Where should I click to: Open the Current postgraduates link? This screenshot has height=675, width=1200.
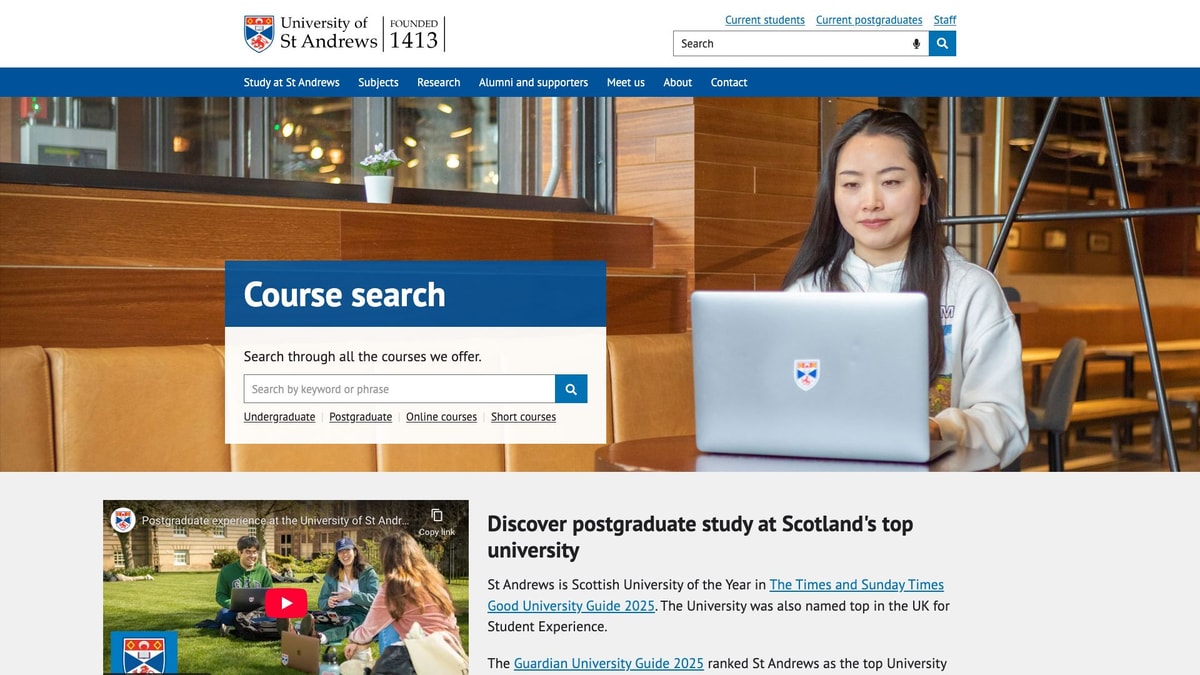[x=868, y=19]
